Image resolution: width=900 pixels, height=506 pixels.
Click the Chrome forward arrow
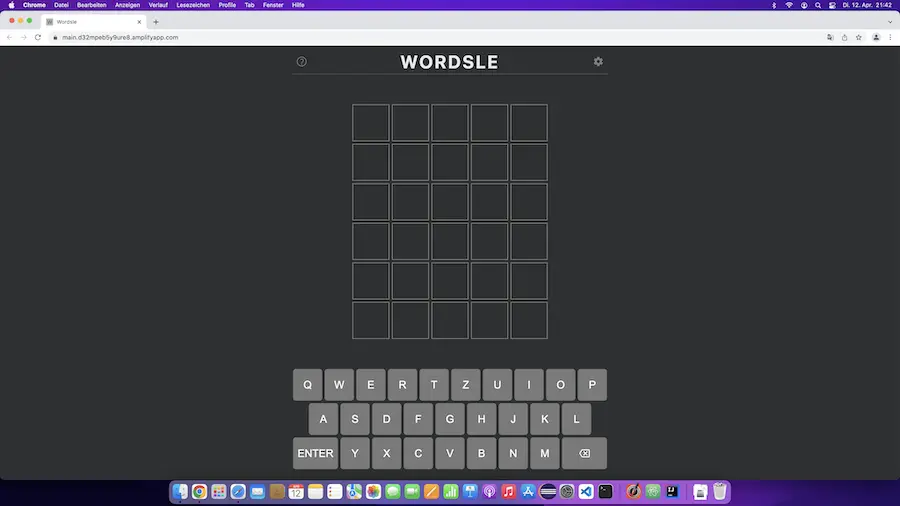[24, 37]
